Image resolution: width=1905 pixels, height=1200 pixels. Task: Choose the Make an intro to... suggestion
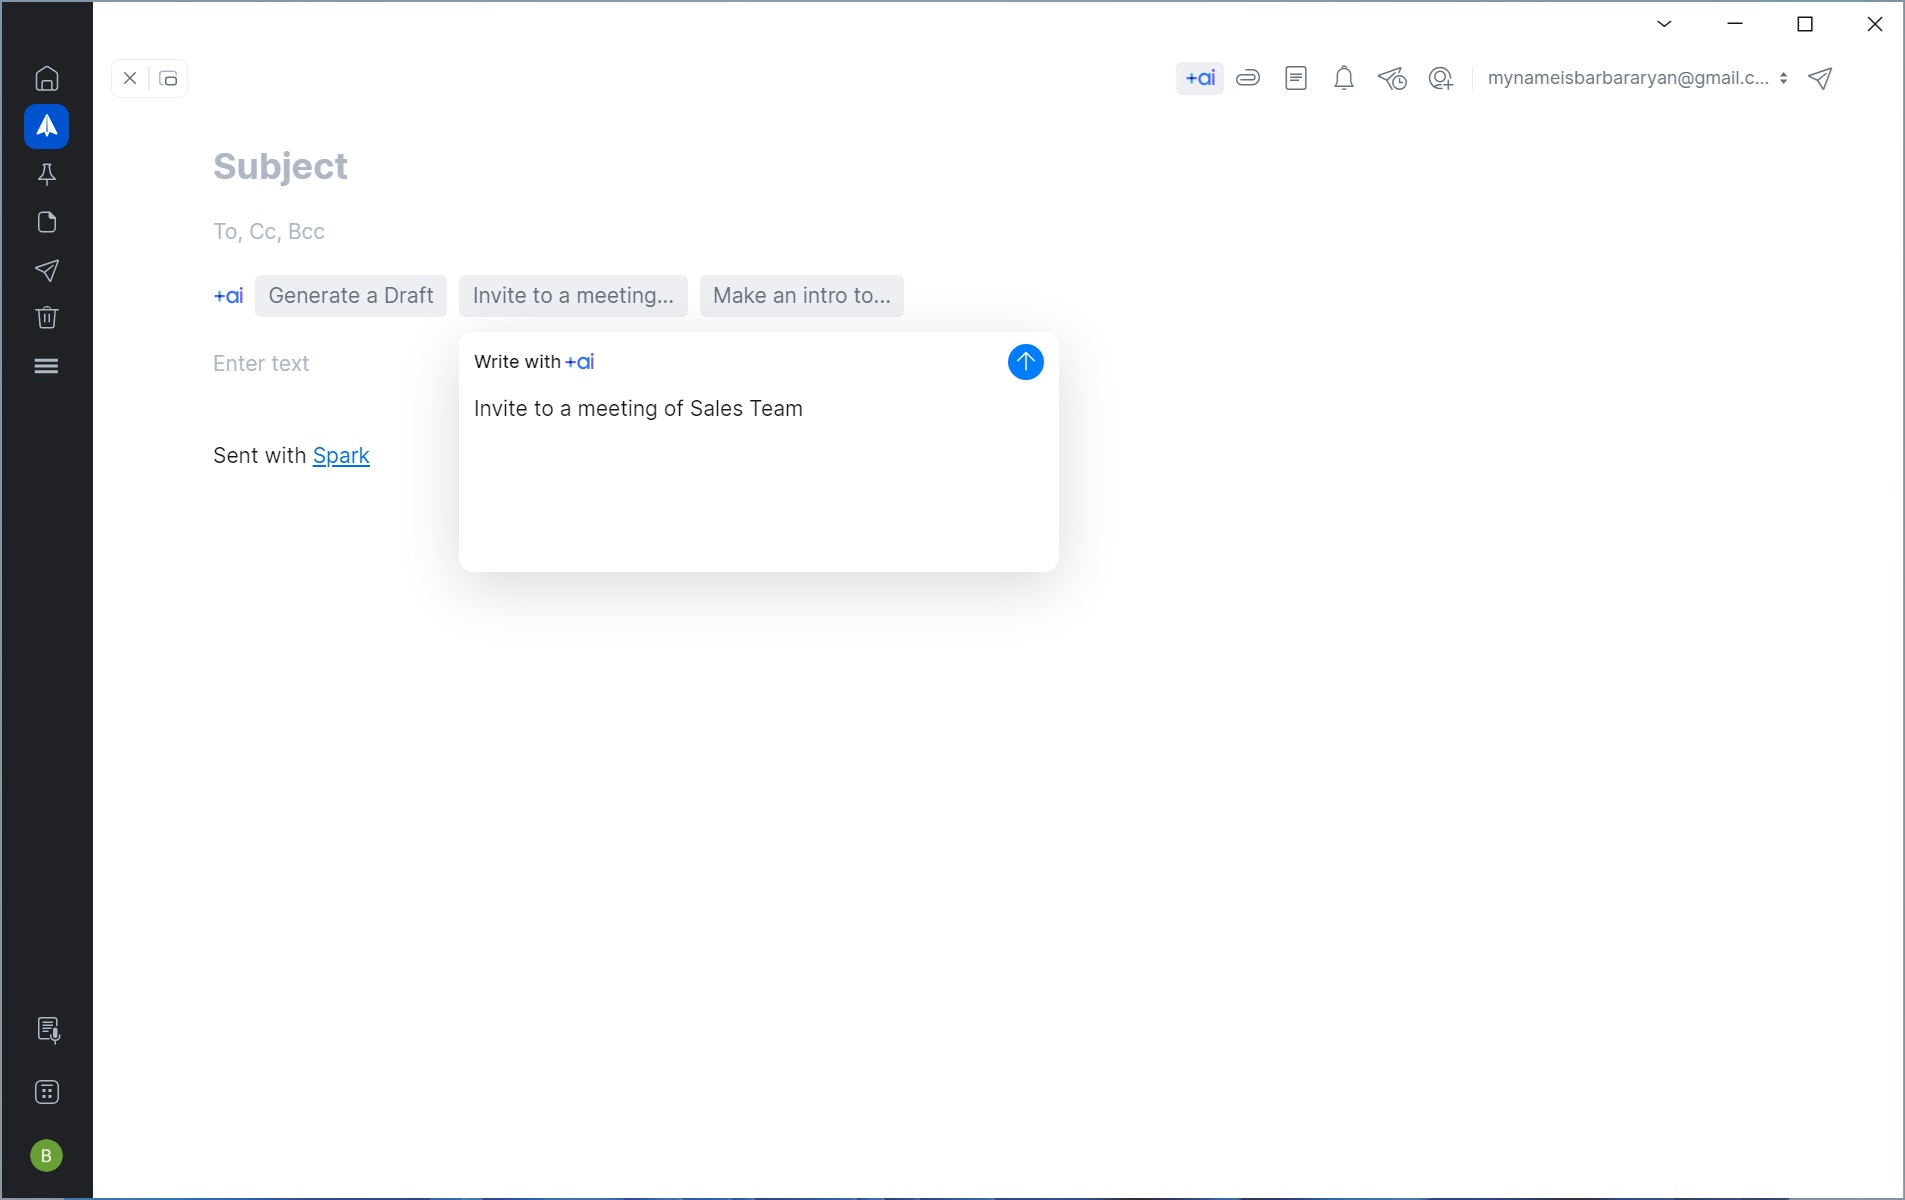click(801, 296)
